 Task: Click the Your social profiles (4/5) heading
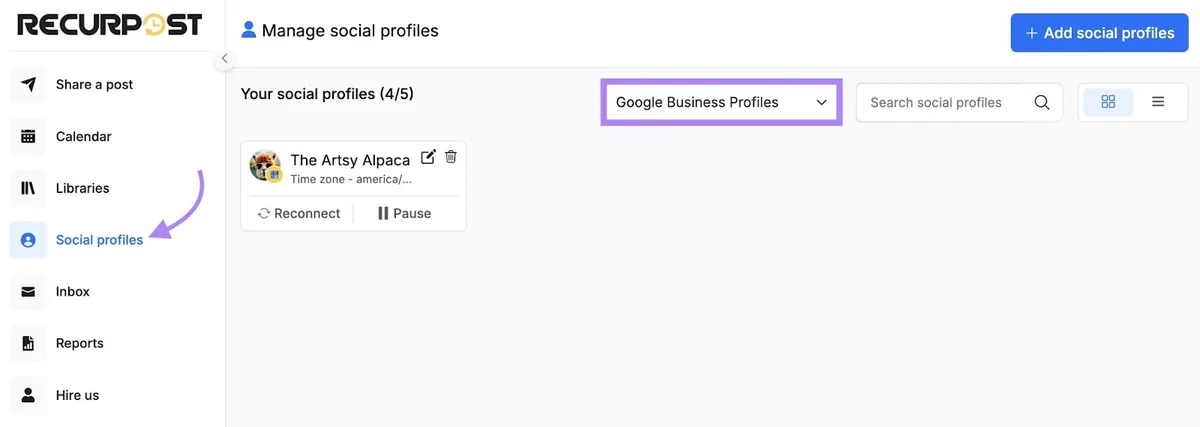click(327, 94)
